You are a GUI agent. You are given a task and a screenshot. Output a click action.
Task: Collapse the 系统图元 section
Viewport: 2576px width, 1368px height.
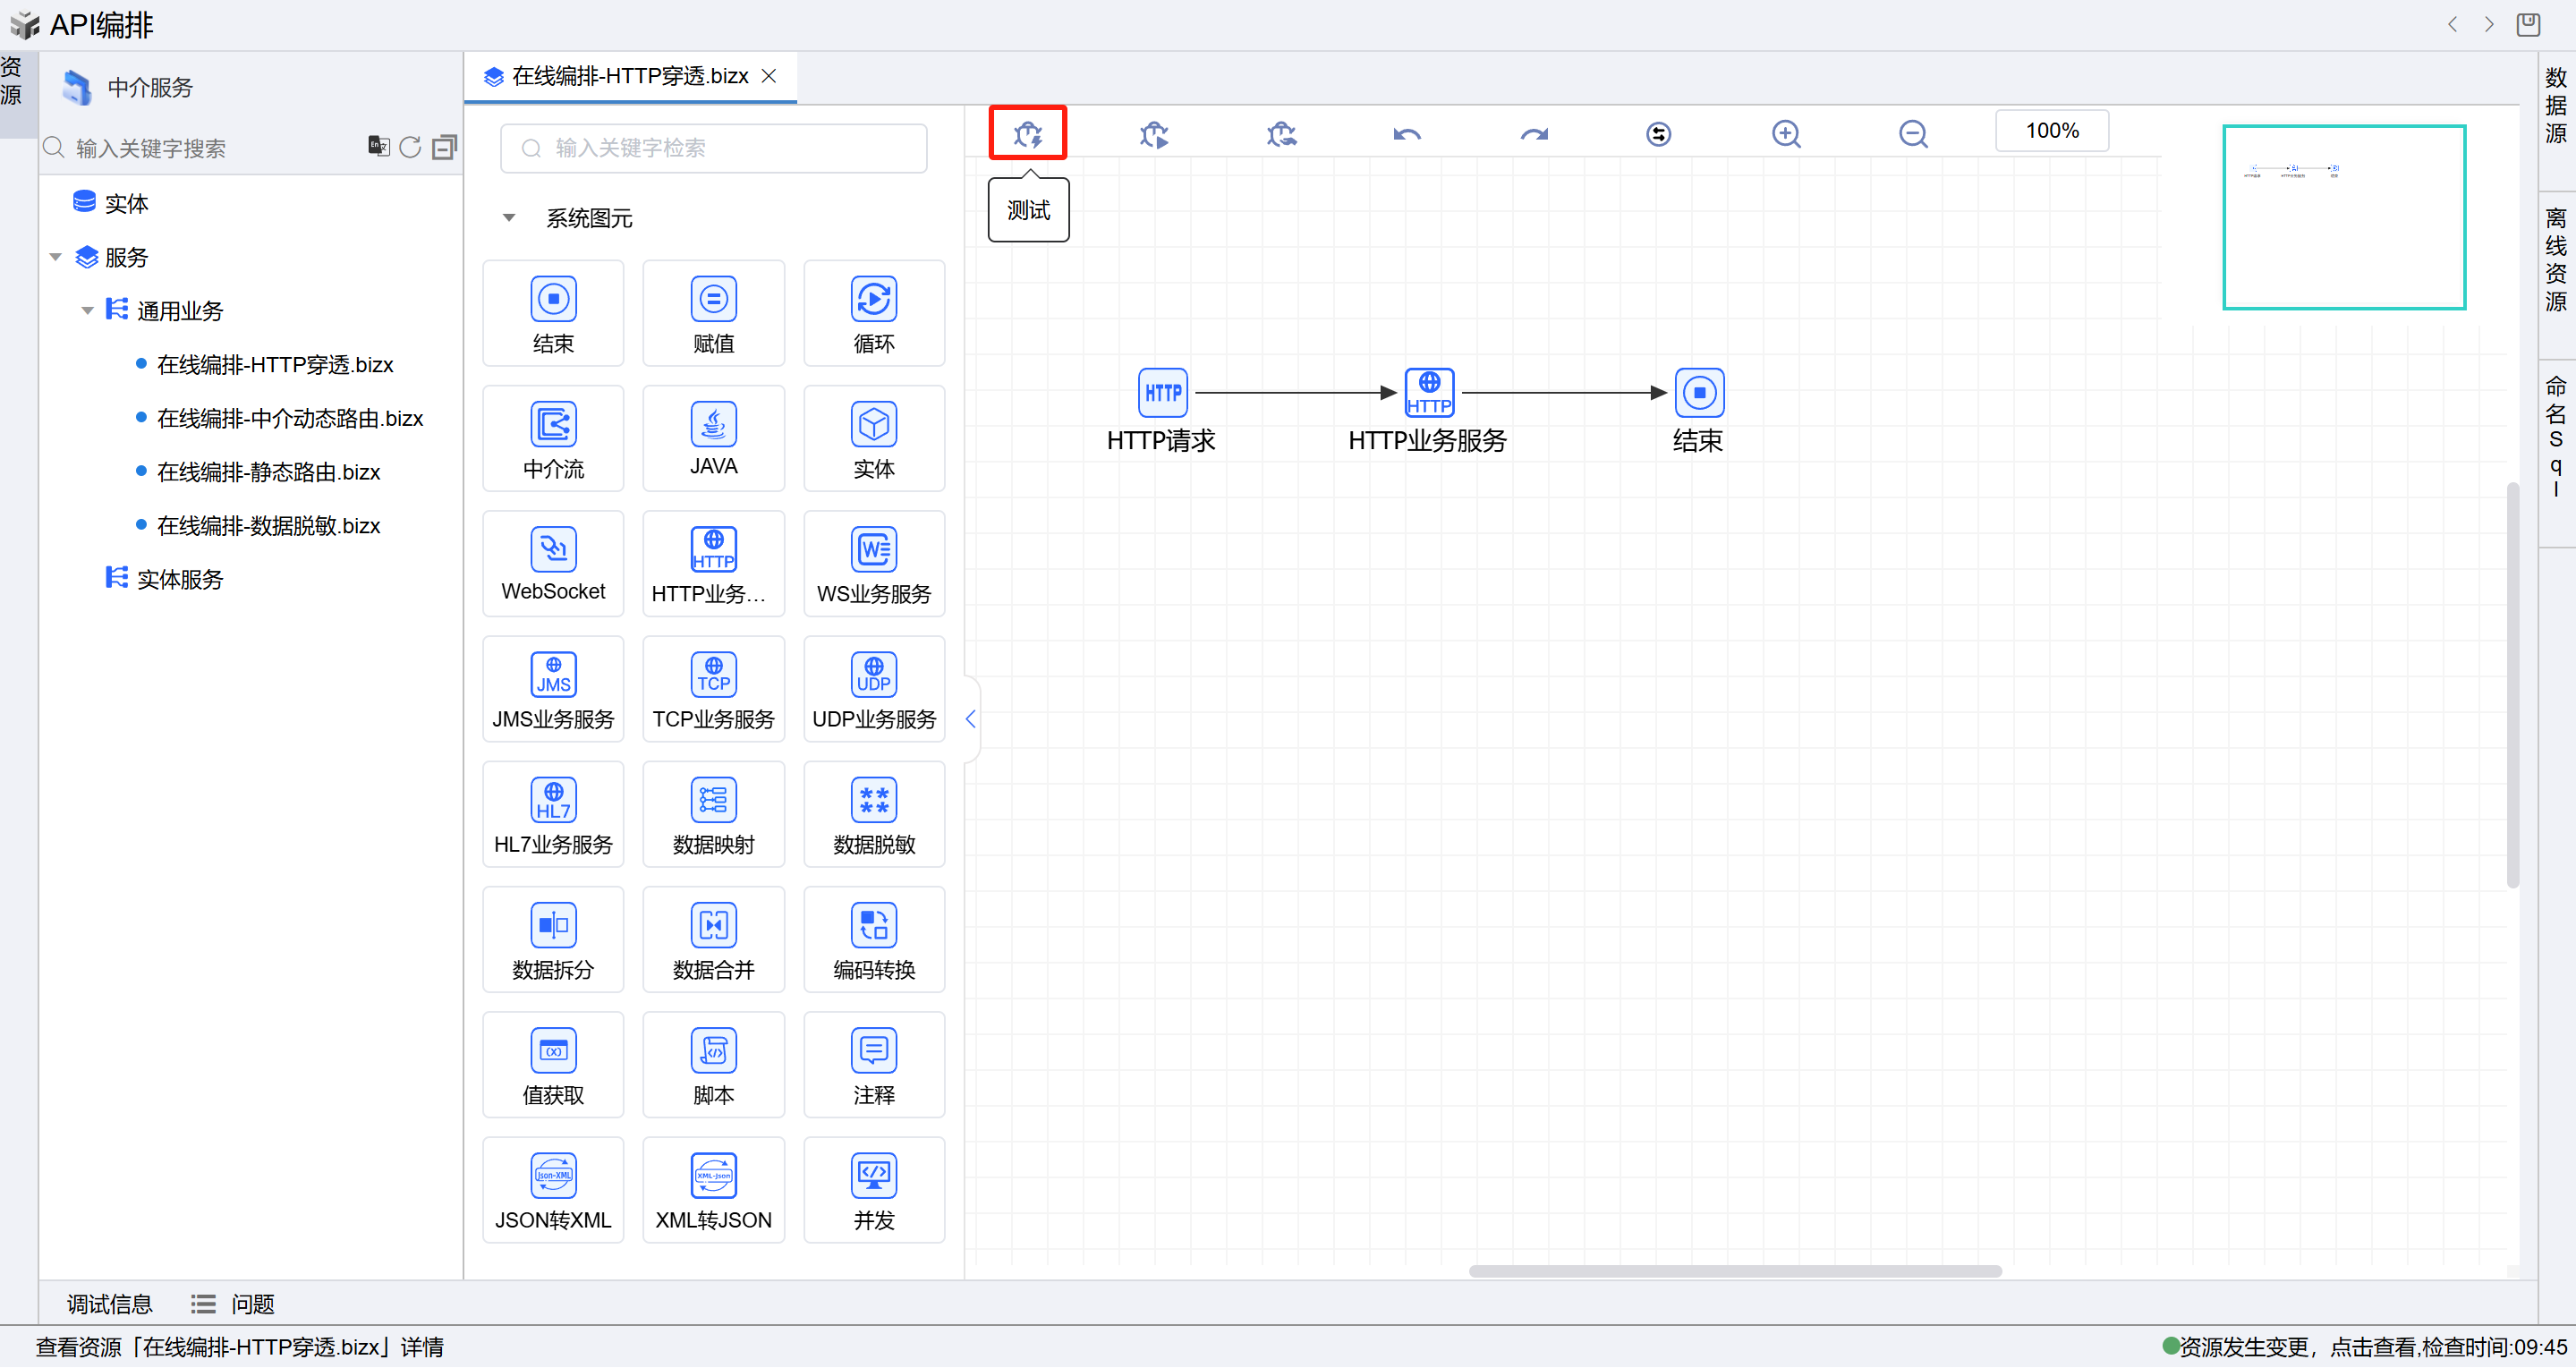509,218
